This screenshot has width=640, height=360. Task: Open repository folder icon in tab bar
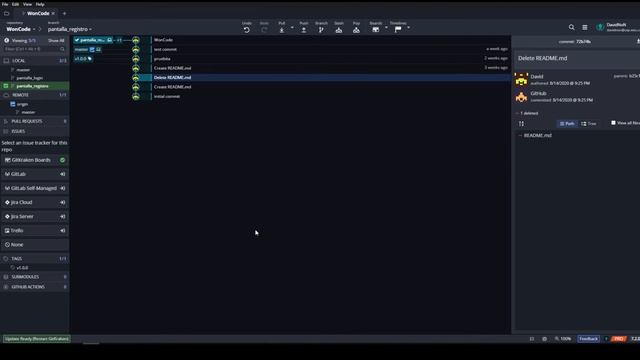click(x=7, y=13)
